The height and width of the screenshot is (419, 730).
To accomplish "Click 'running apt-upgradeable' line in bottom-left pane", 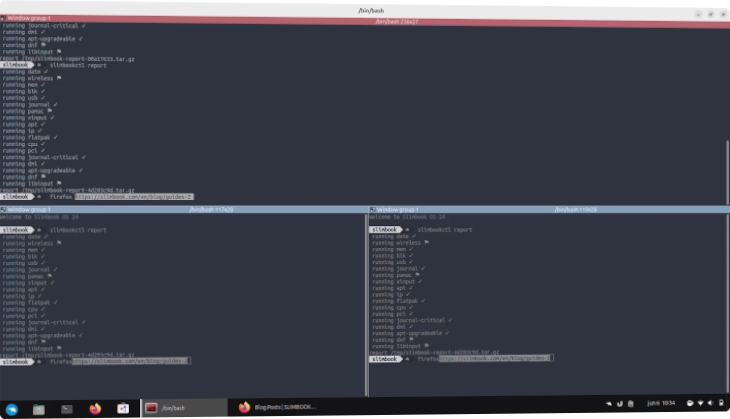I will (43, 335).
